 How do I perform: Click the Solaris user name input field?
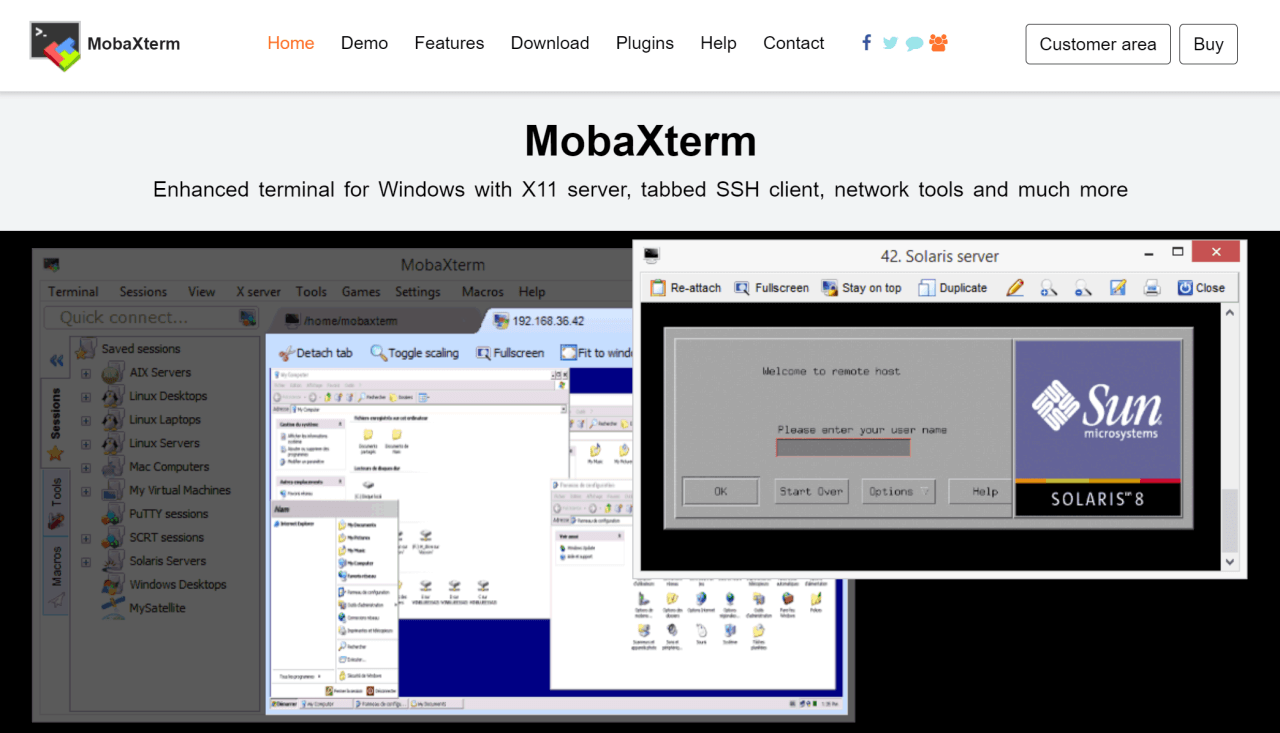(843, 447)
